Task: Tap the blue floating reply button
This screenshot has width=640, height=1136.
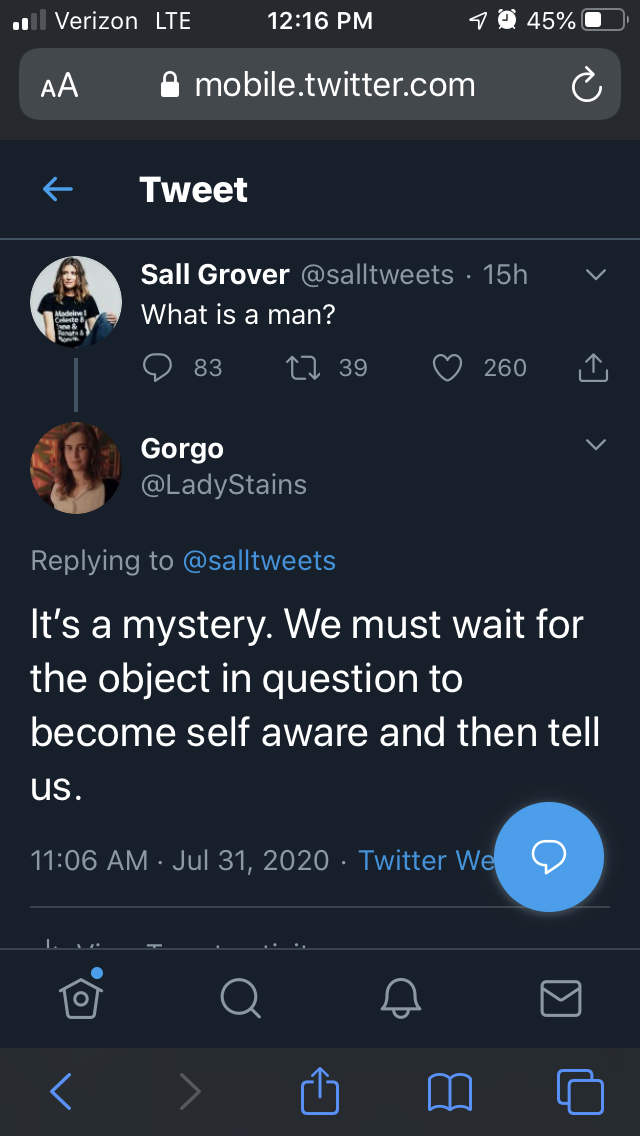Action: (549, 855)
